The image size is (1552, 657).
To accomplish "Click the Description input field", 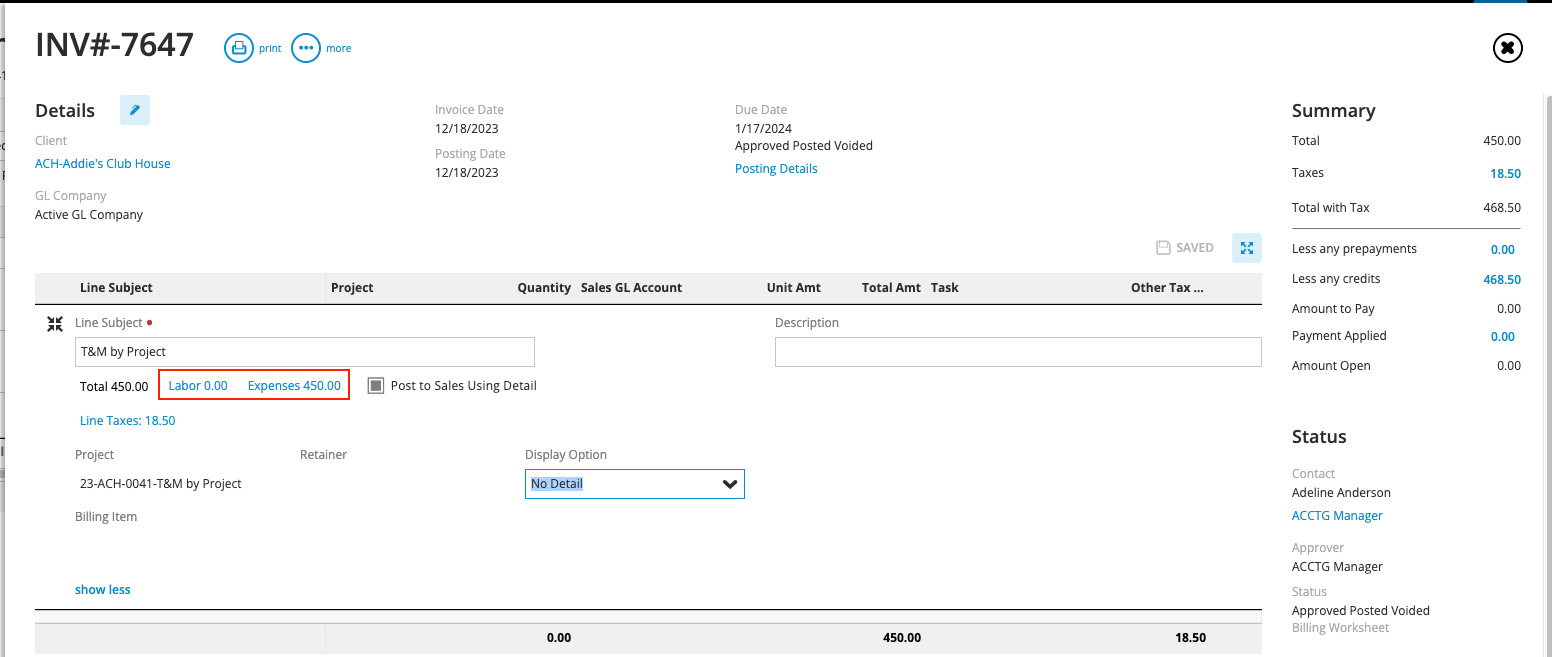I will tap(1018, 352).
